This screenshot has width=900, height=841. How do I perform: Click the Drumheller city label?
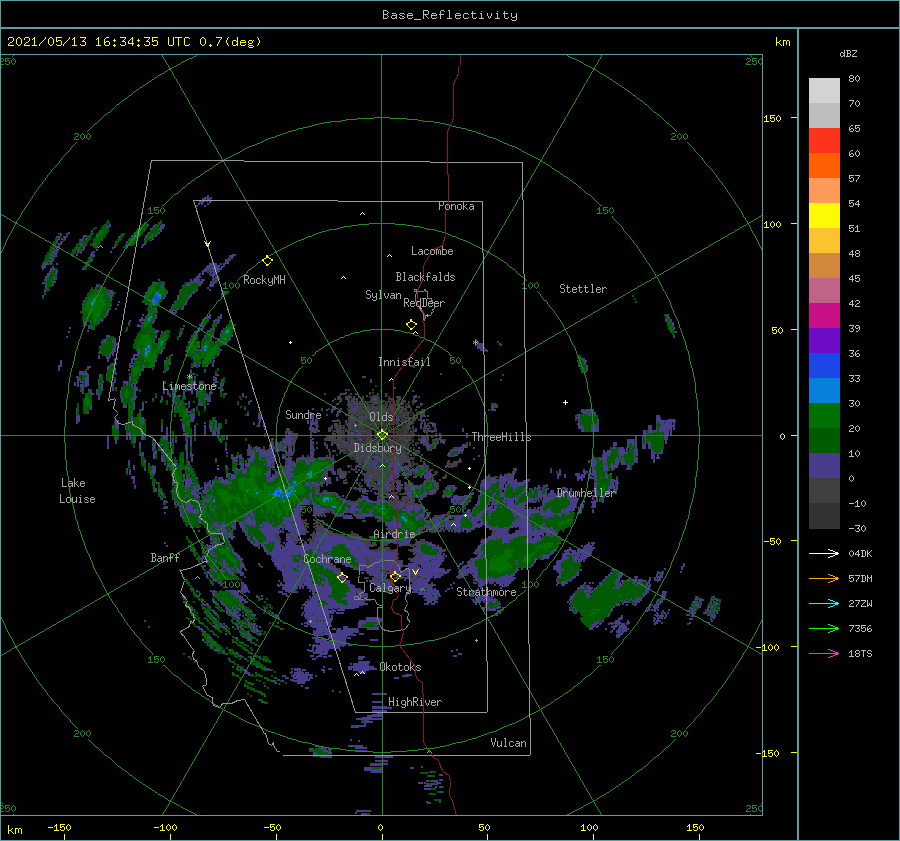(586, 493)
